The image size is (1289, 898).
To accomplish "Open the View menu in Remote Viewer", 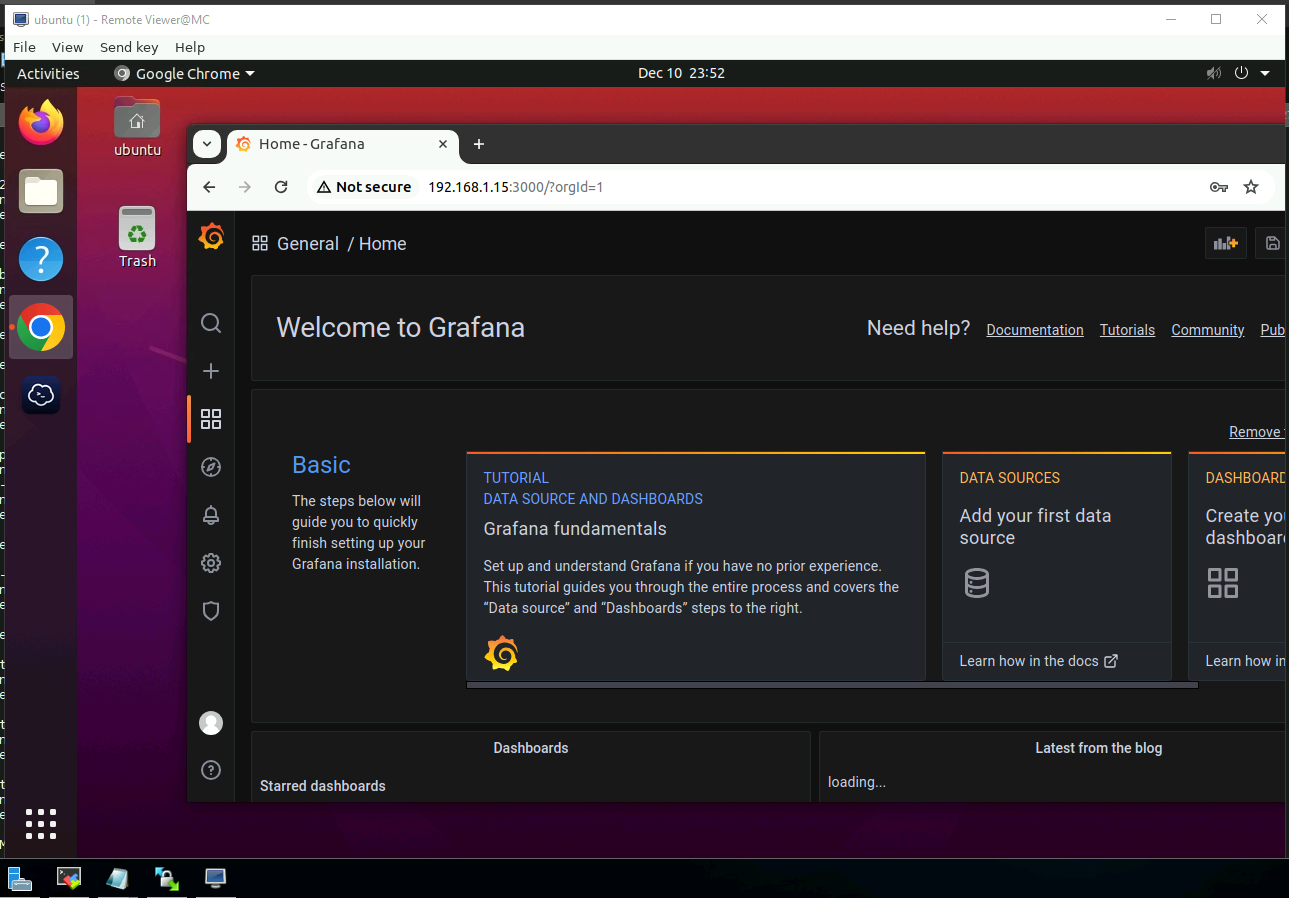I will (67, 47).
